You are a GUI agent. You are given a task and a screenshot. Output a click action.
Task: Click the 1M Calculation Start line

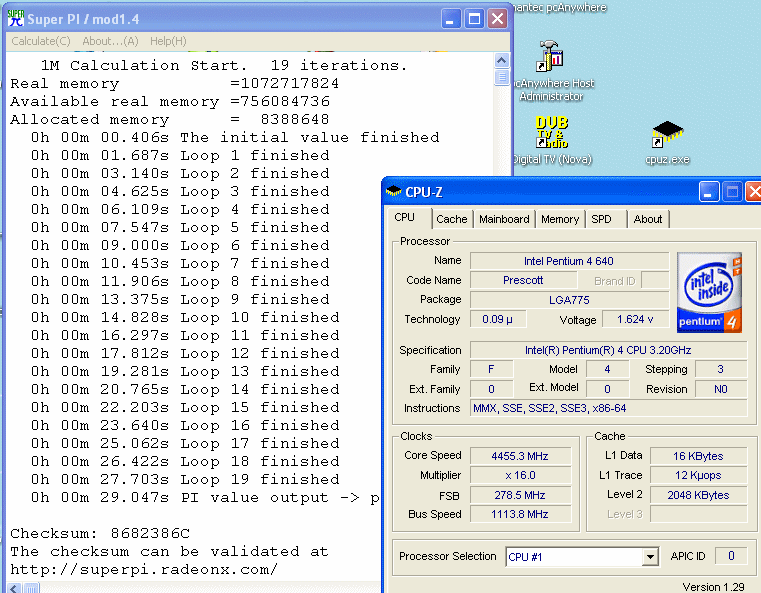[224, 66]
